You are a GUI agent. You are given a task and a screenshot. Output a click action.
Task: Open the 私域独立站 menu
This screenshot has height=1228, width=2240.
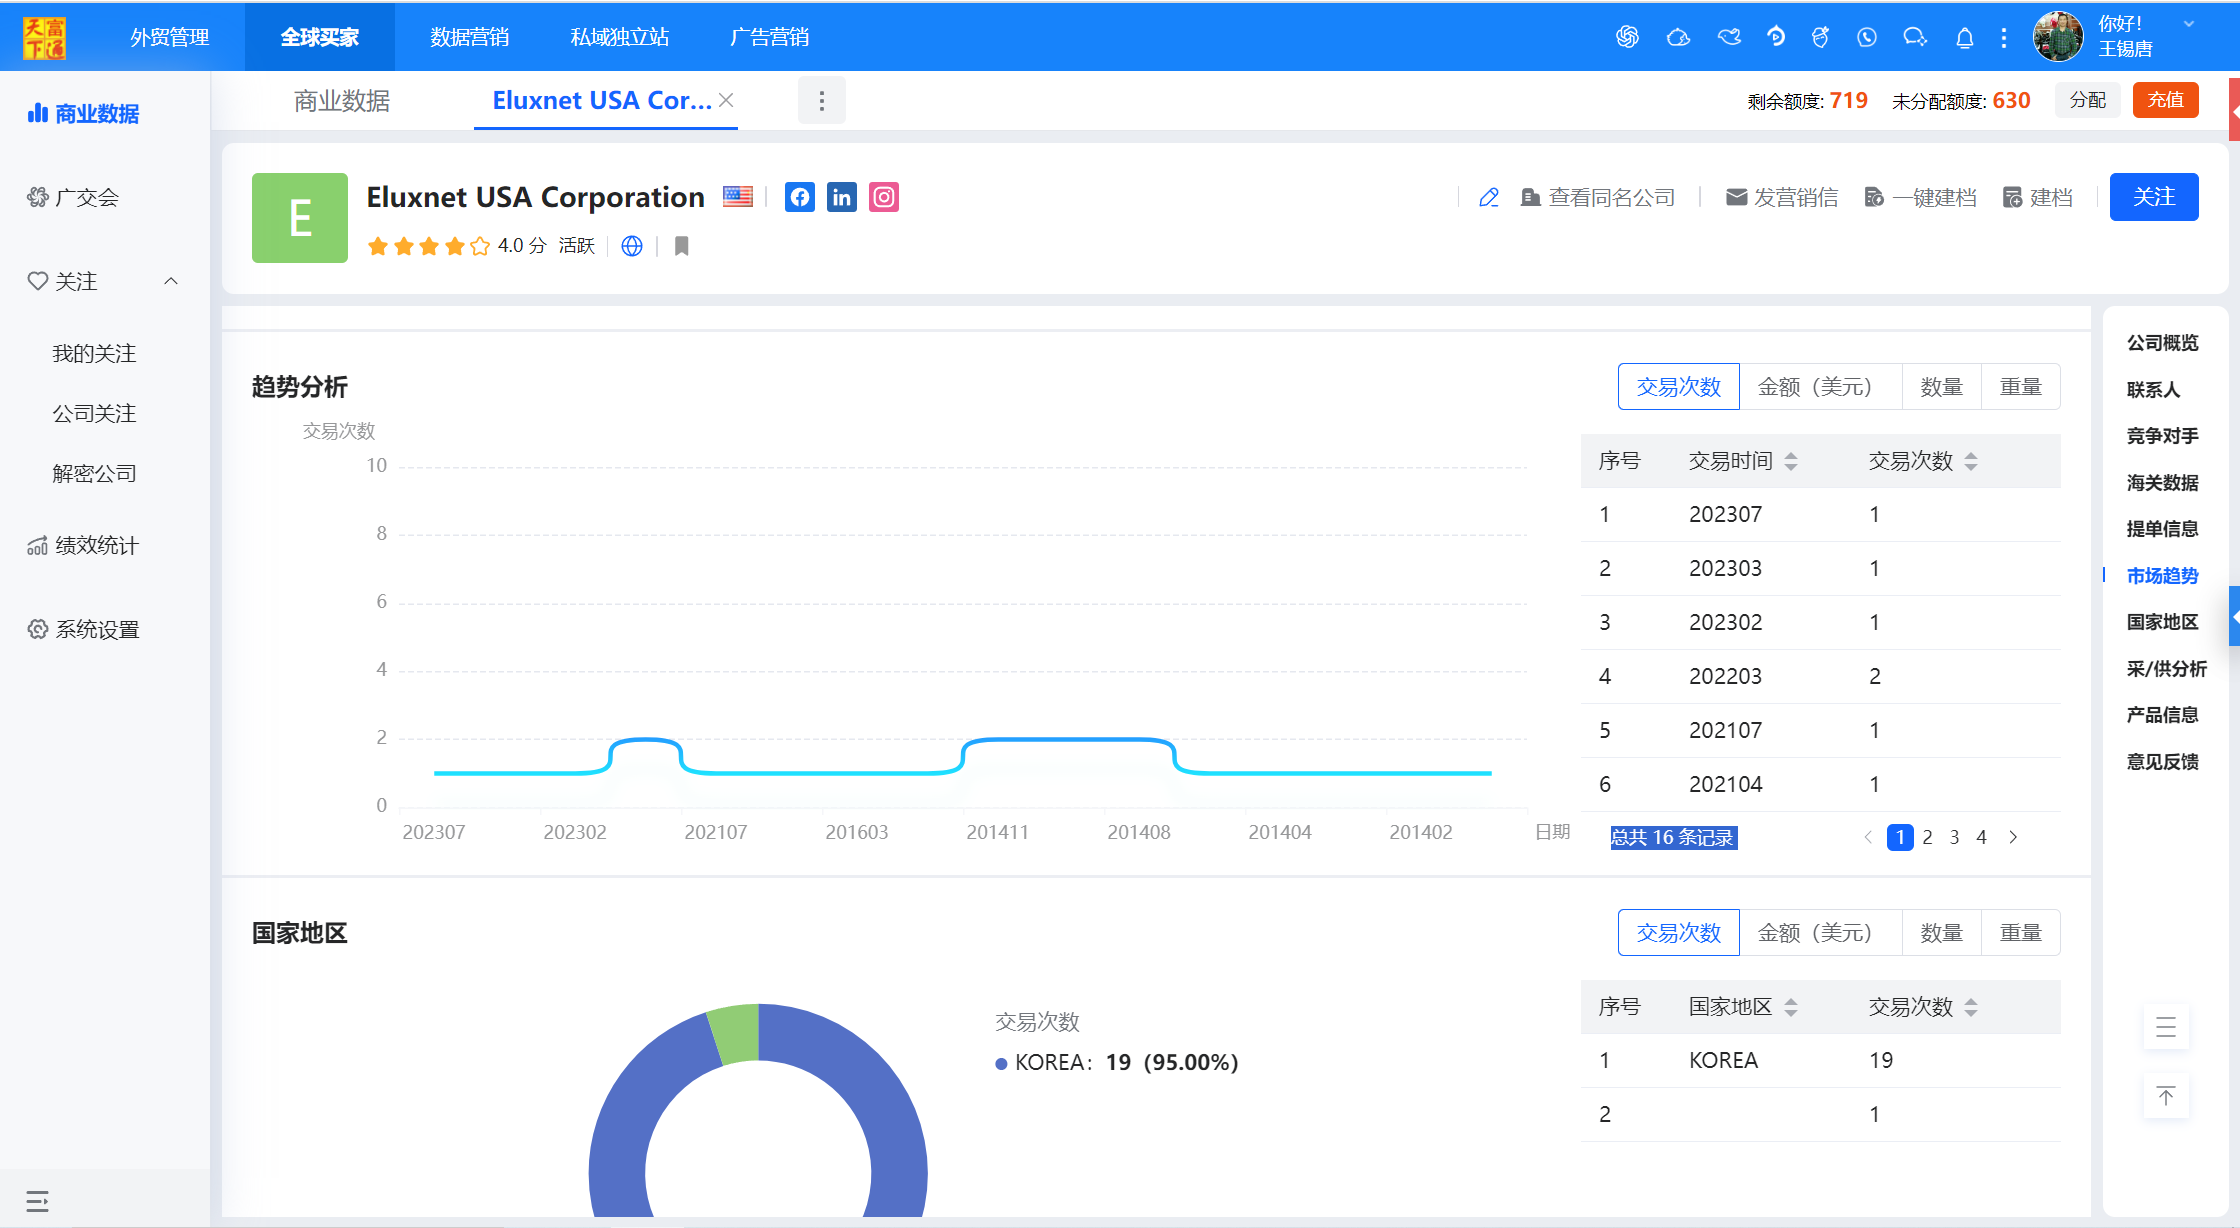pyautogui.click(x=620, y=37)
